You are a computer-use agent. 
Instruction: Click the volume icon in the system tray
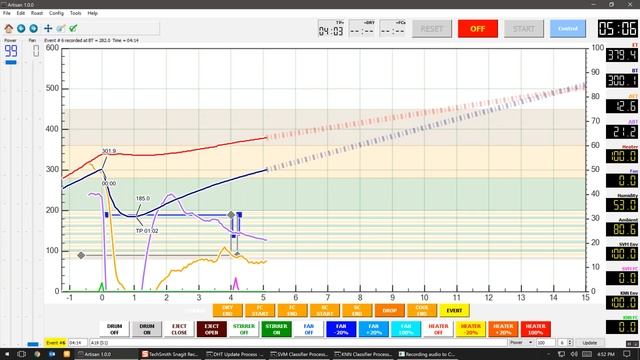574,354
